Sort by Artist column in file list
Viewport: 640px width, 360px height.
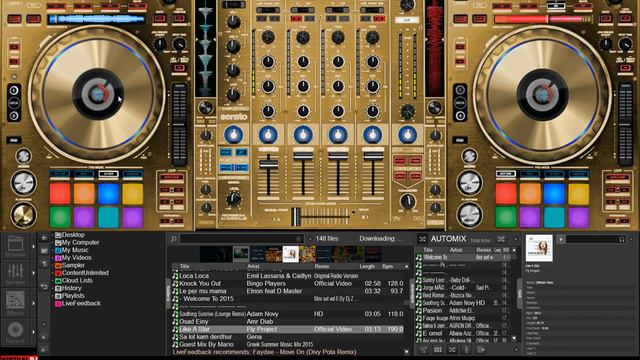pos(253,267)
